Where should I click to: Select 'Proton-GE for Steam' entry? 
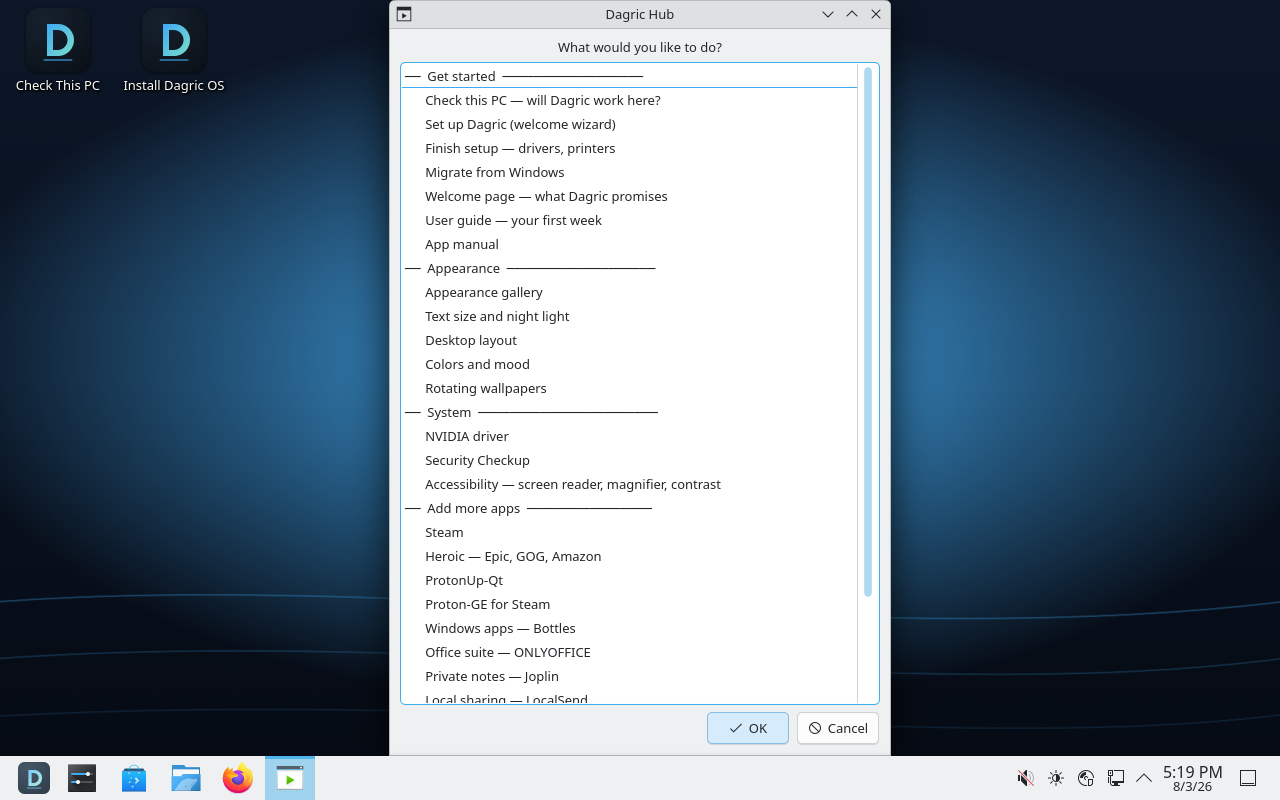click(629, 604)
